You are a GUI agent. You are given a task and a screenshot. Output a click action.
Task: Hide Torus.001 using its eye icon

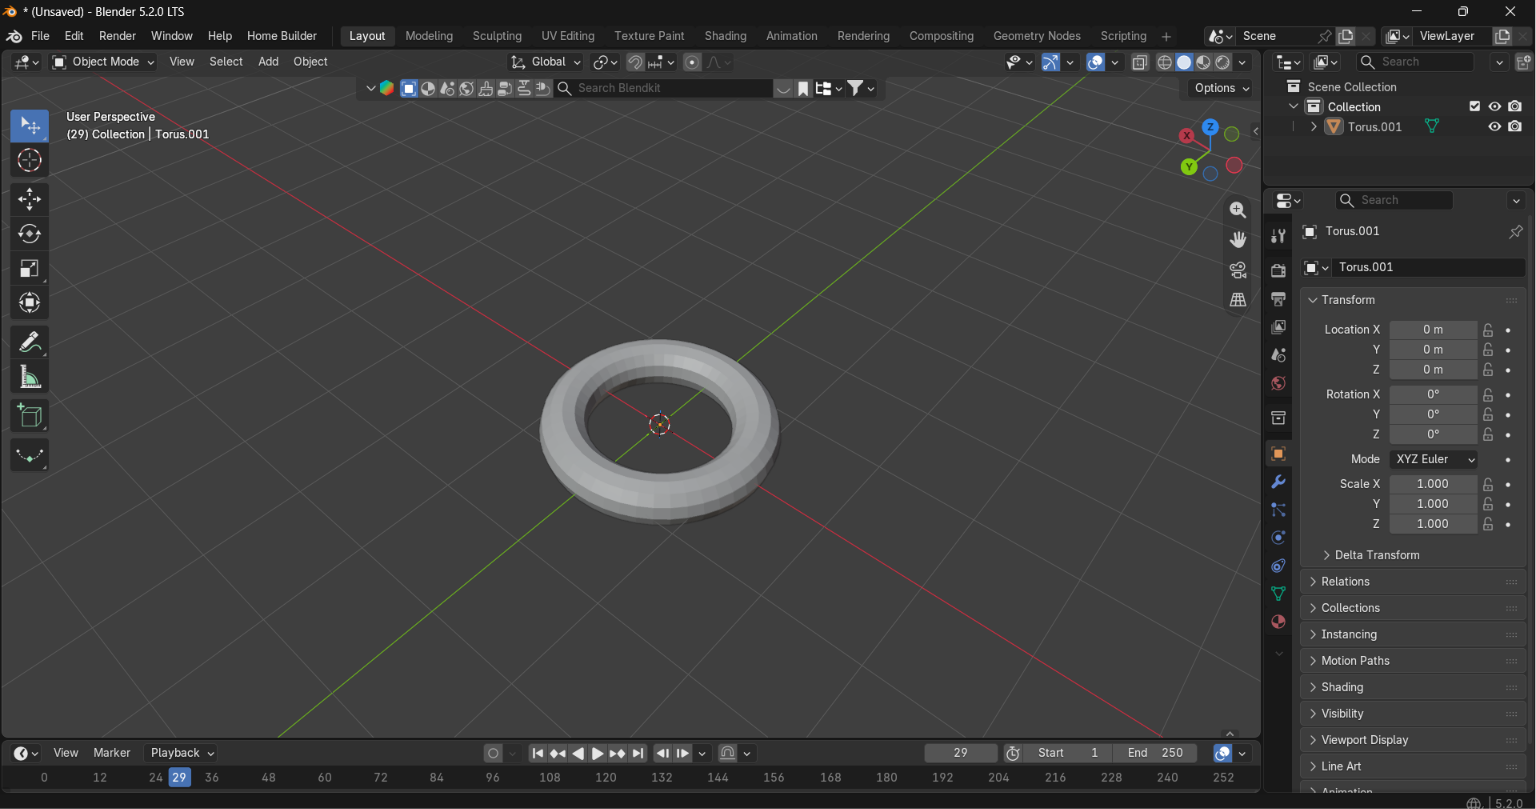coord(1495,127)
